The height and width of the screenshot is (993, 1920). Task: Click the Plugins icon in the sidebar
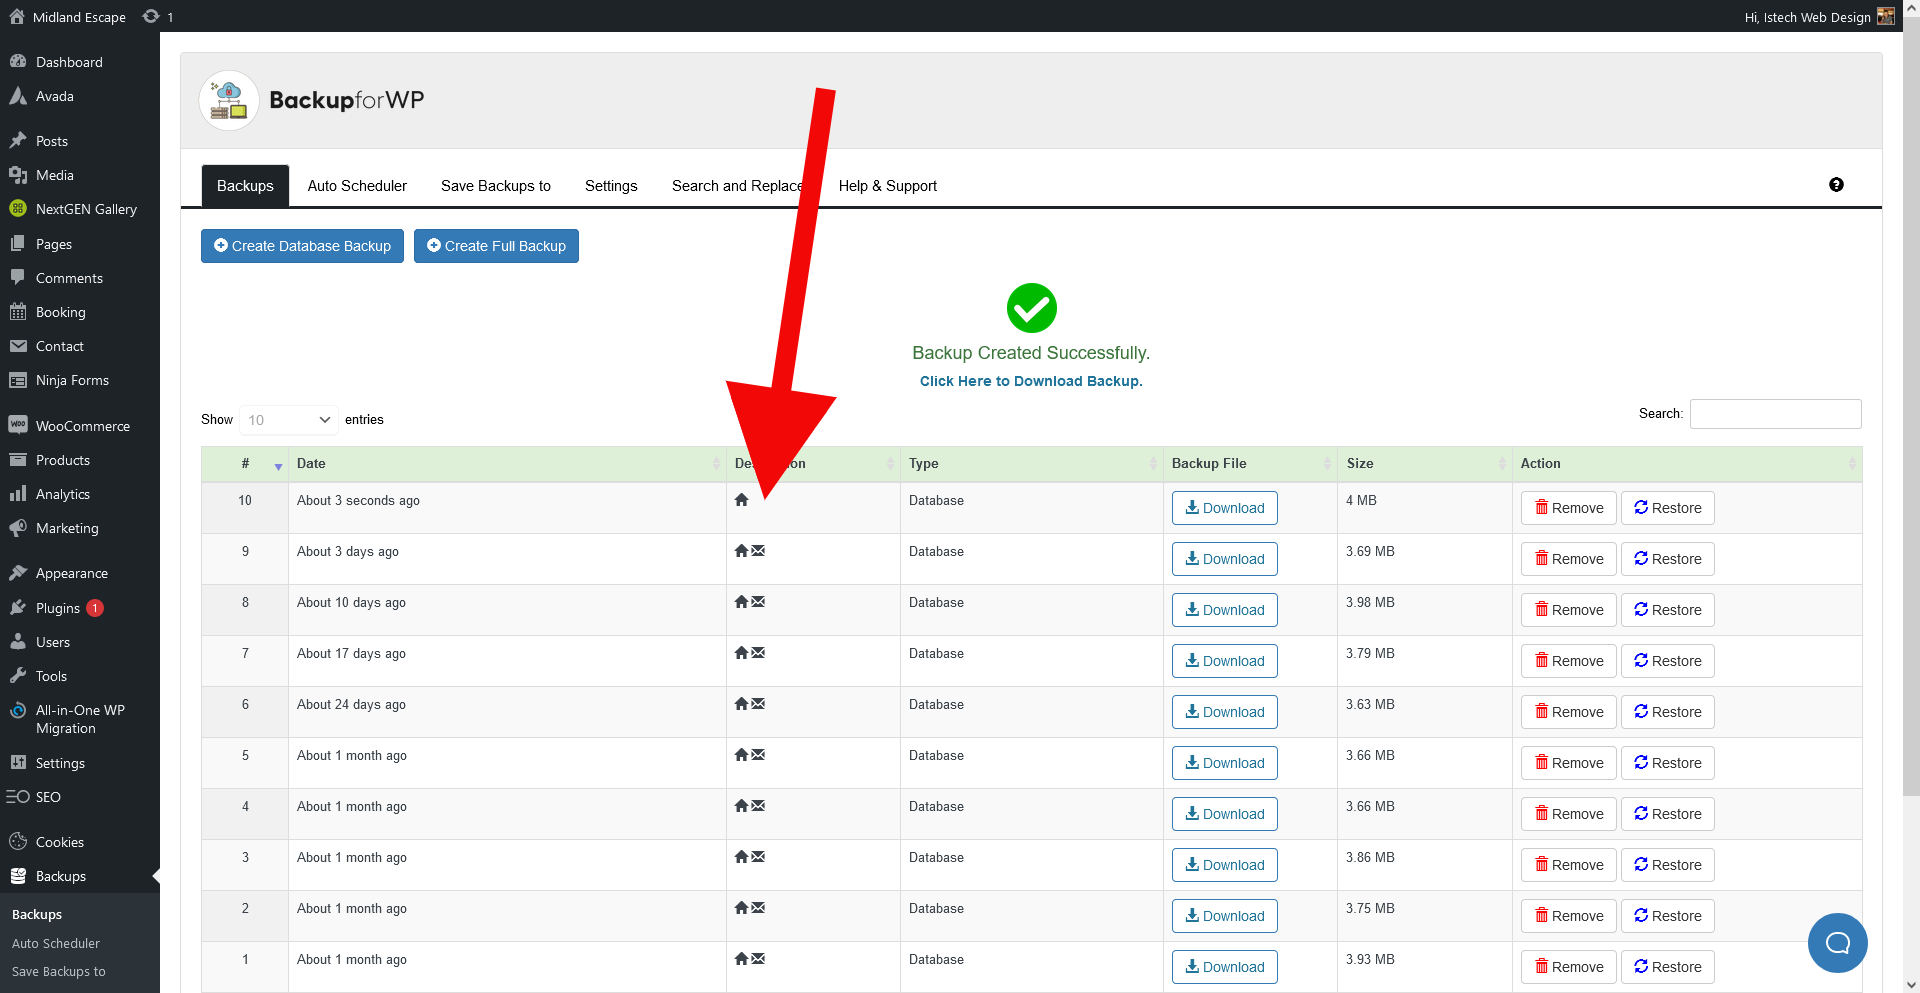(18, 608)
